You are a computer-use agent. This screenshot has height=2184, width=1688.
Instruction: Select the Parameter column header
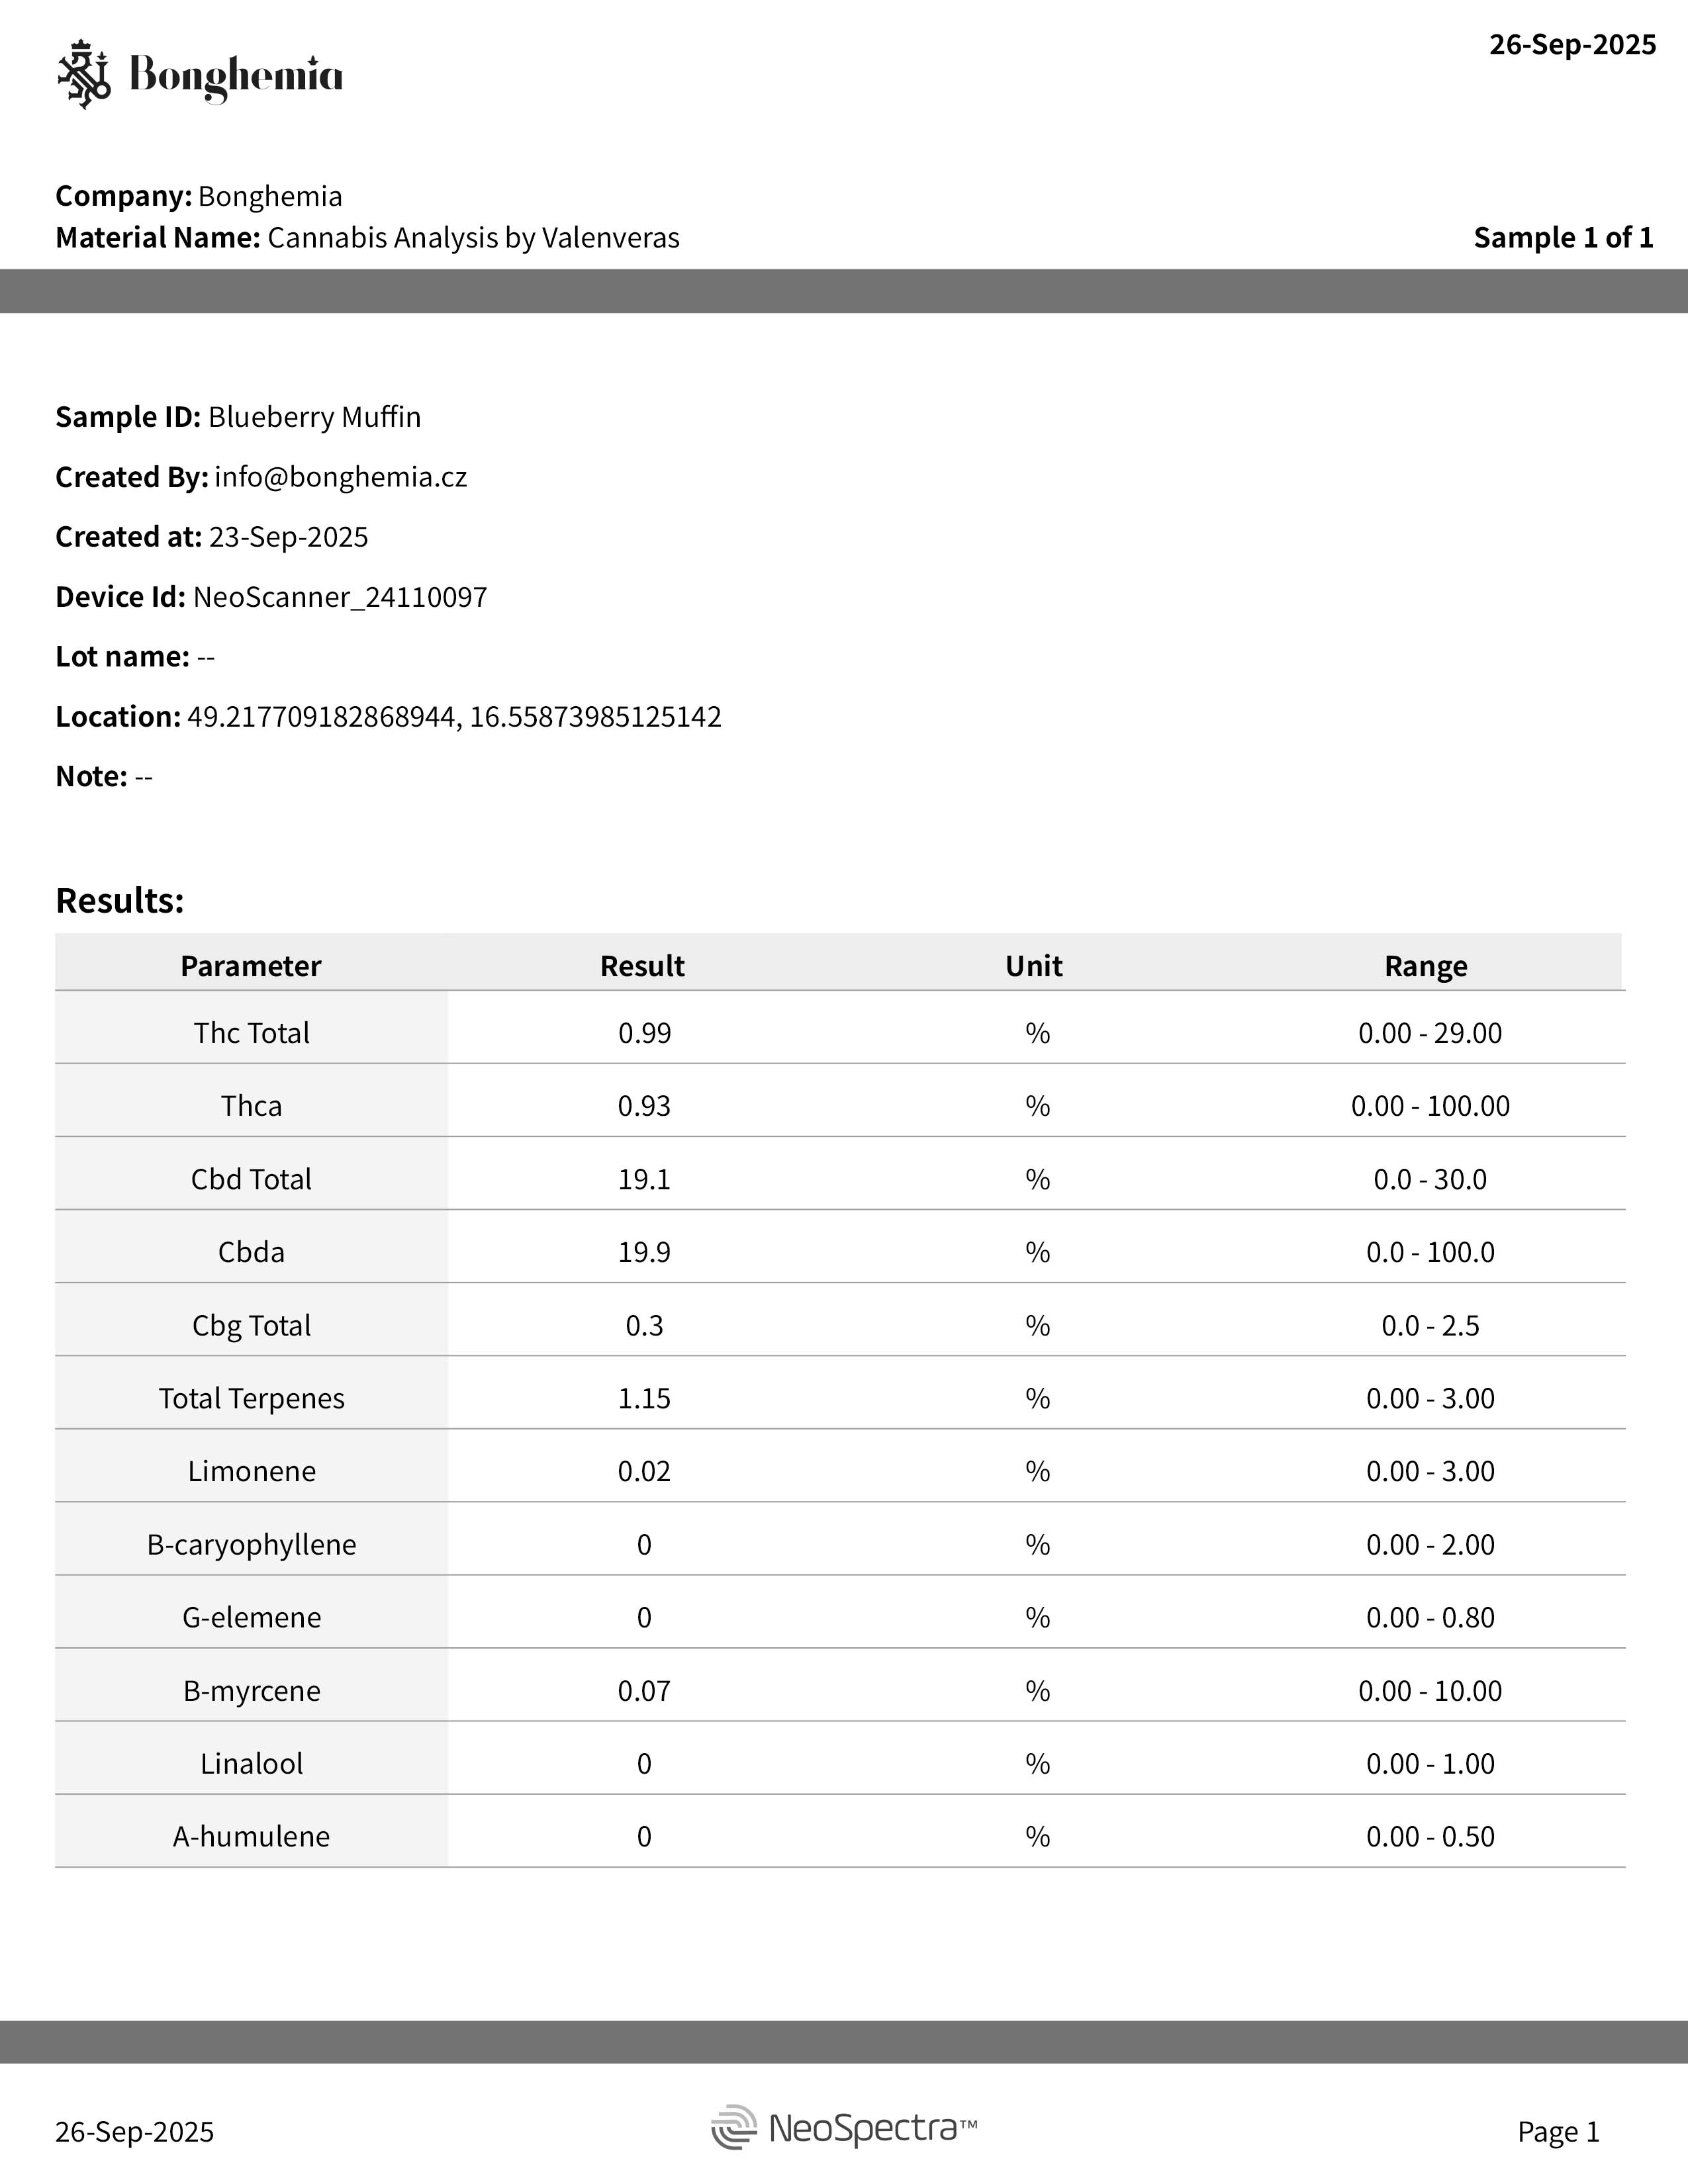[x=251, y=966]
